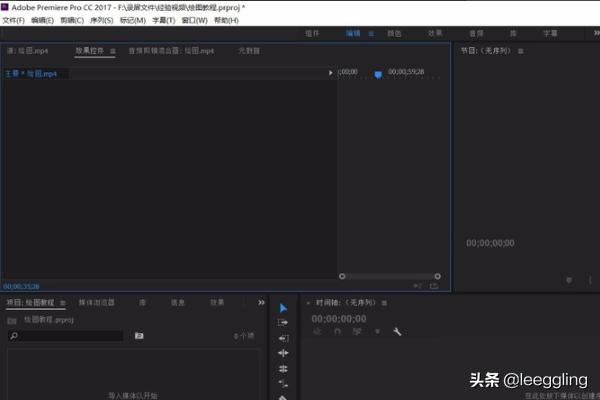The image size is (600, 400).
Task: Open the 序列(S) menu
Action: click(101, 20)
